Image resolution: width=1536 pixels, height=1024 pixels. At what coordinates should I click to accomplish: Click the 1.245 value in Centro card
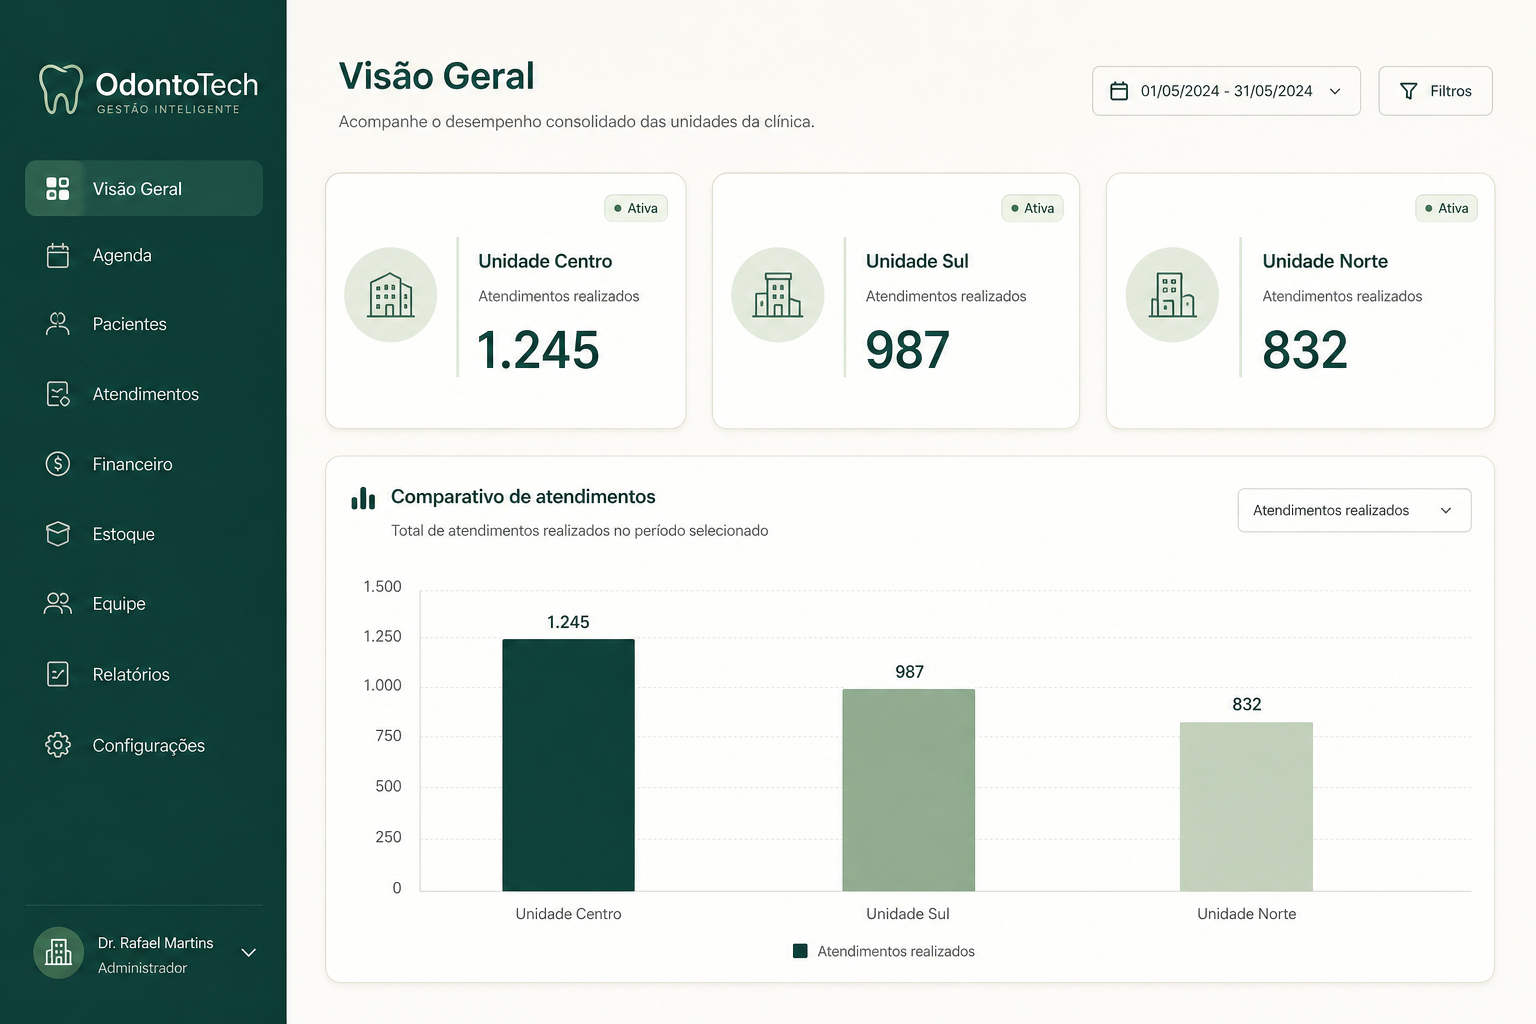pyautogui.click(x=538, y=350)
